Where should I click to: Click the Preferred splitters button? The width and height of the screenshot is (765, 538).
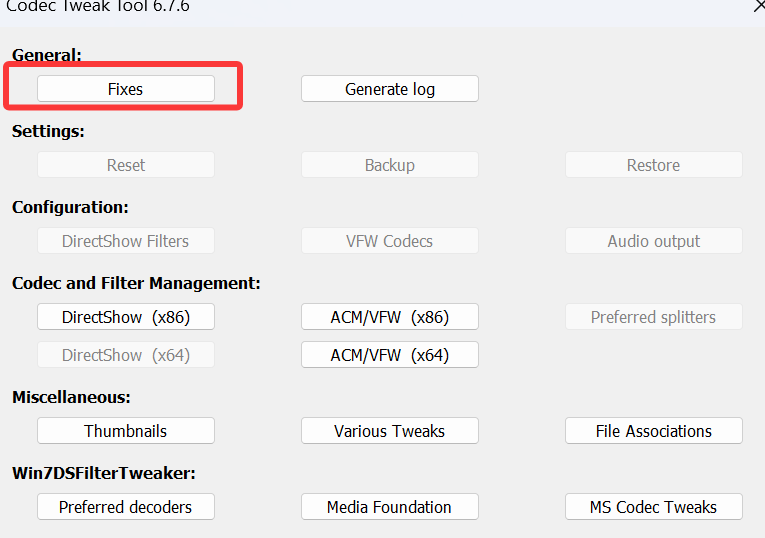point(653,317)
